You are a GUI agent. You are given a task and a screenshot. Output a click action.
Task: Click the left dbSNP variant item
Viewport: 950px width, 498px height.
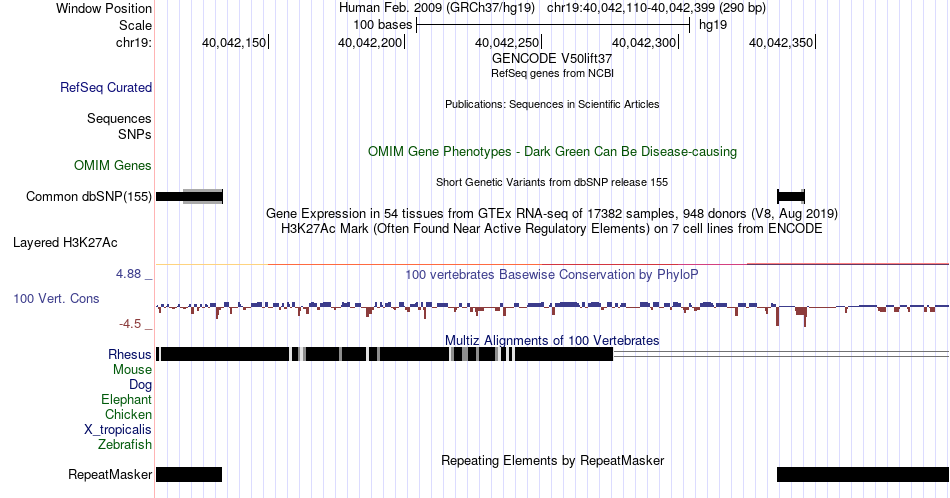click(x=190, y=196)
